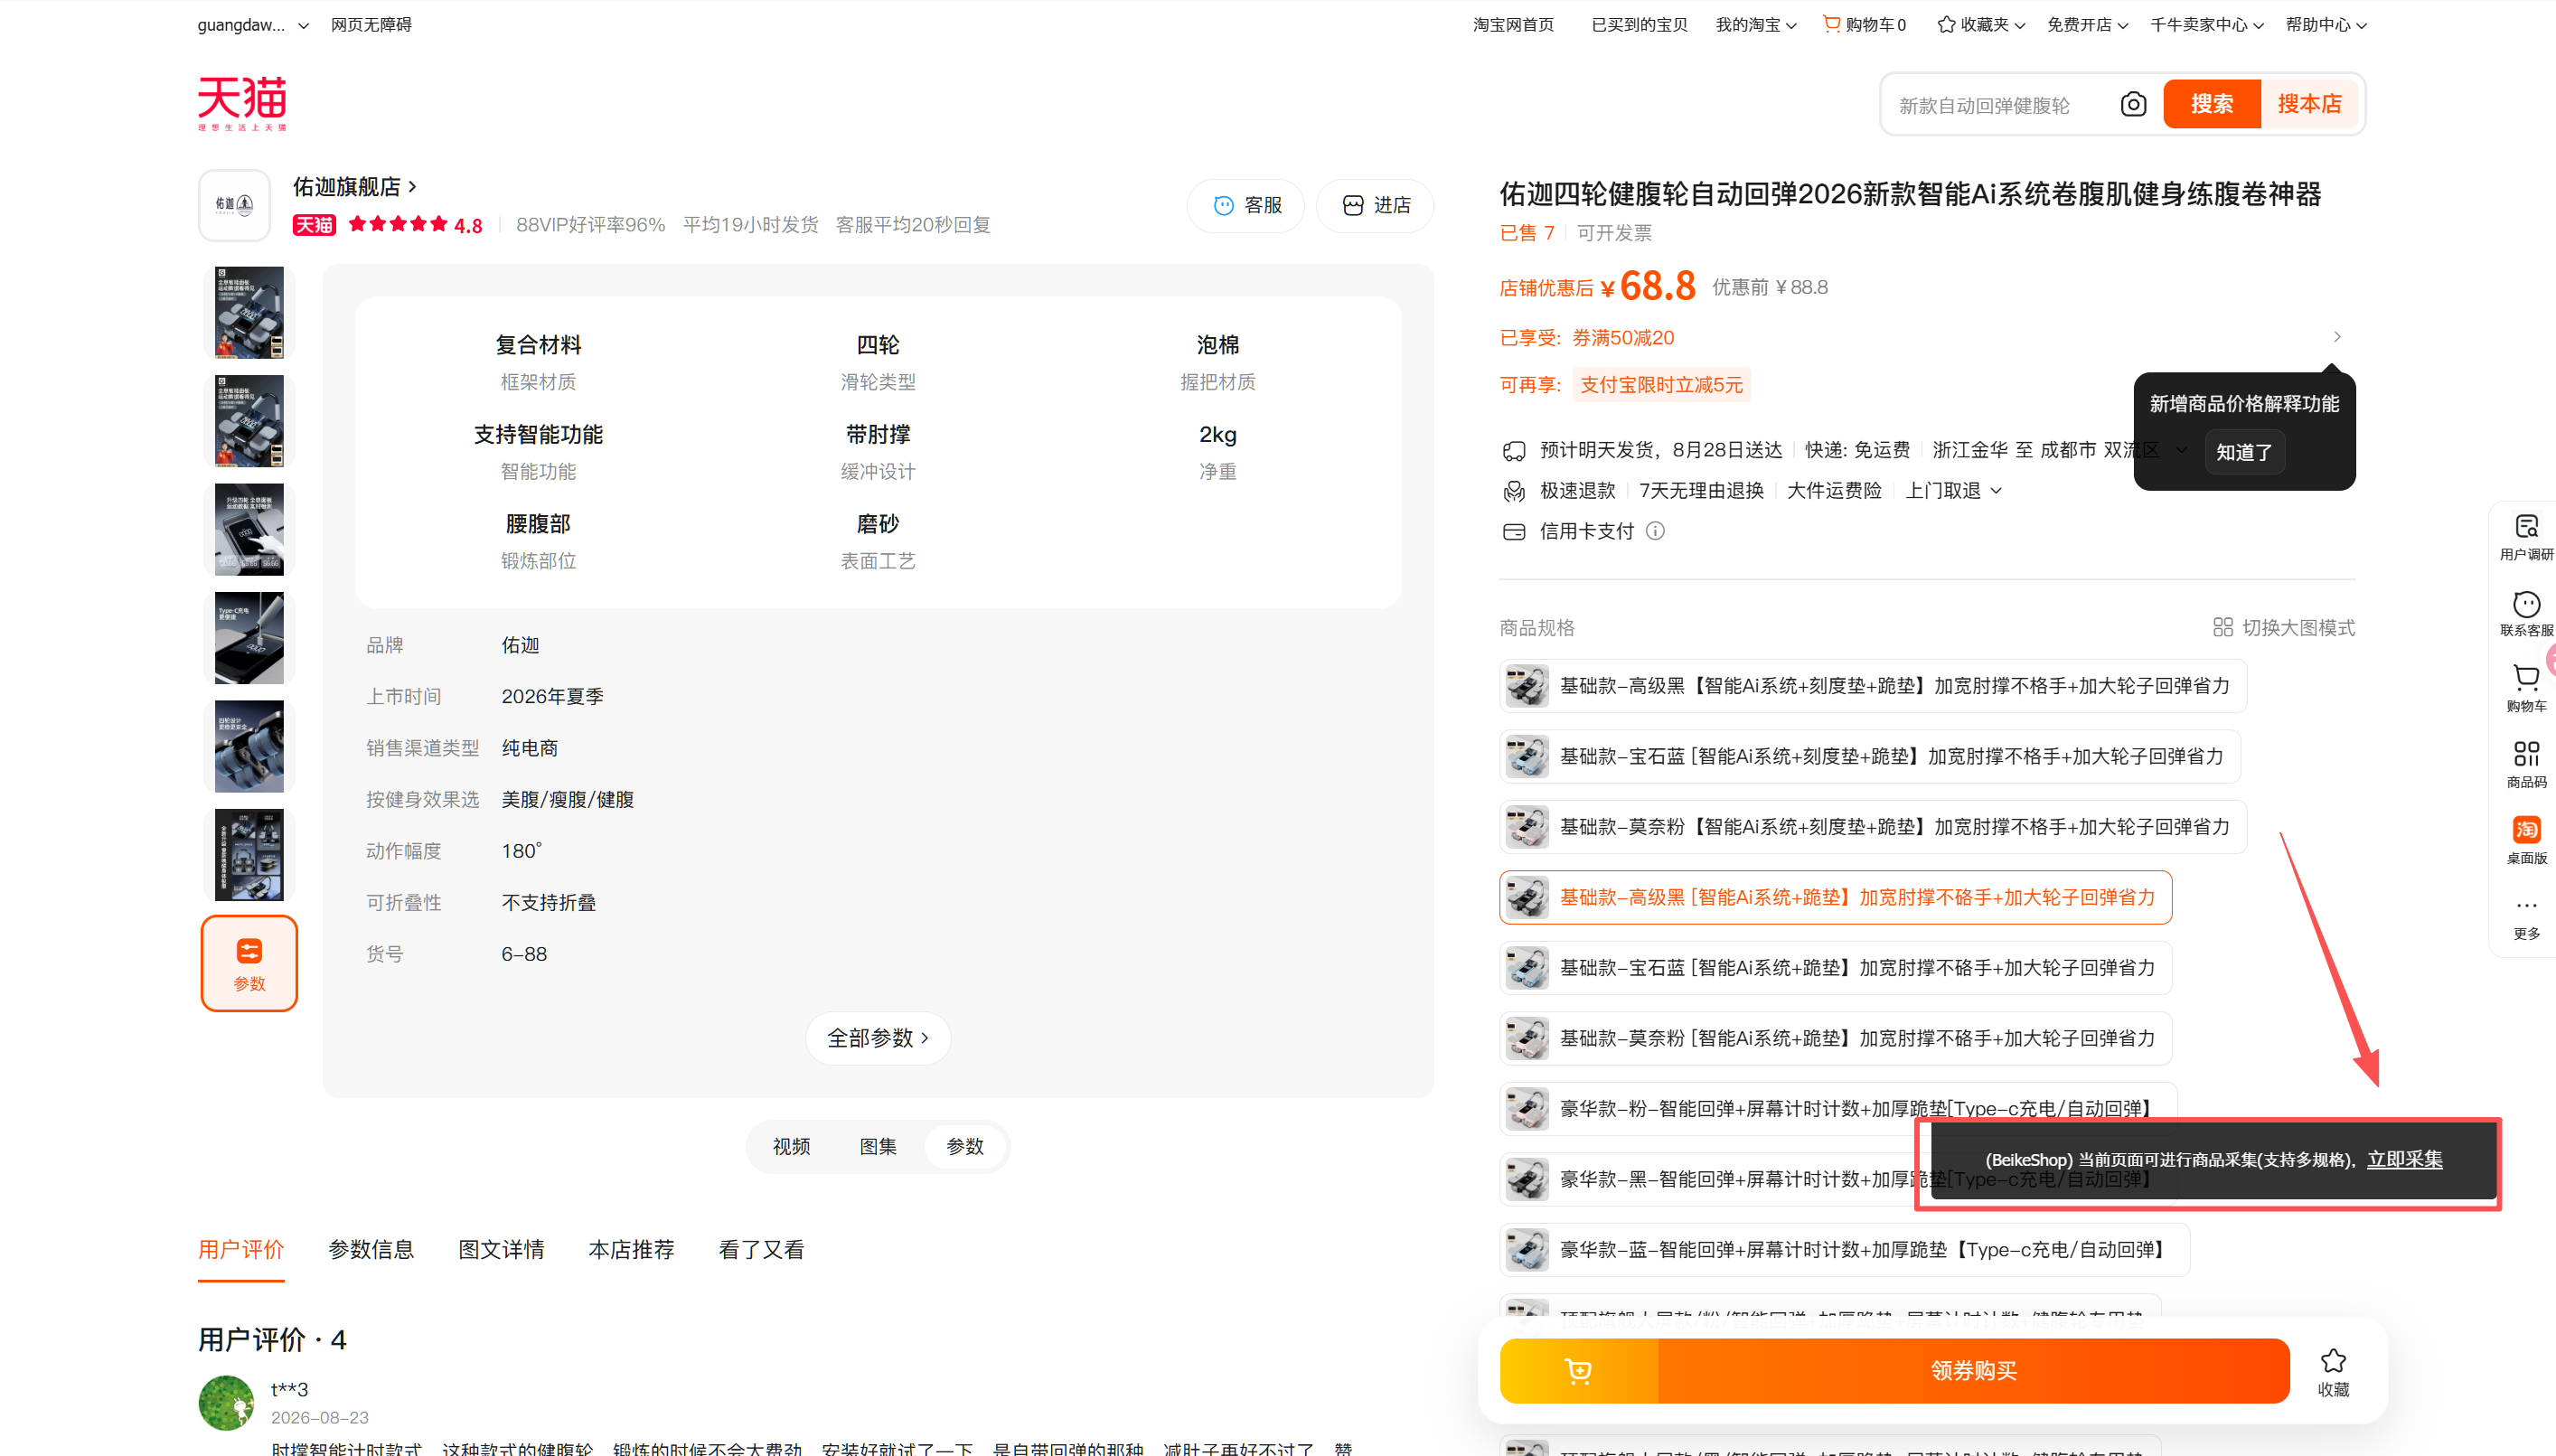
Task: Click the BeikeShop 立即采集 link
Action: (x=2404, y=1159)
